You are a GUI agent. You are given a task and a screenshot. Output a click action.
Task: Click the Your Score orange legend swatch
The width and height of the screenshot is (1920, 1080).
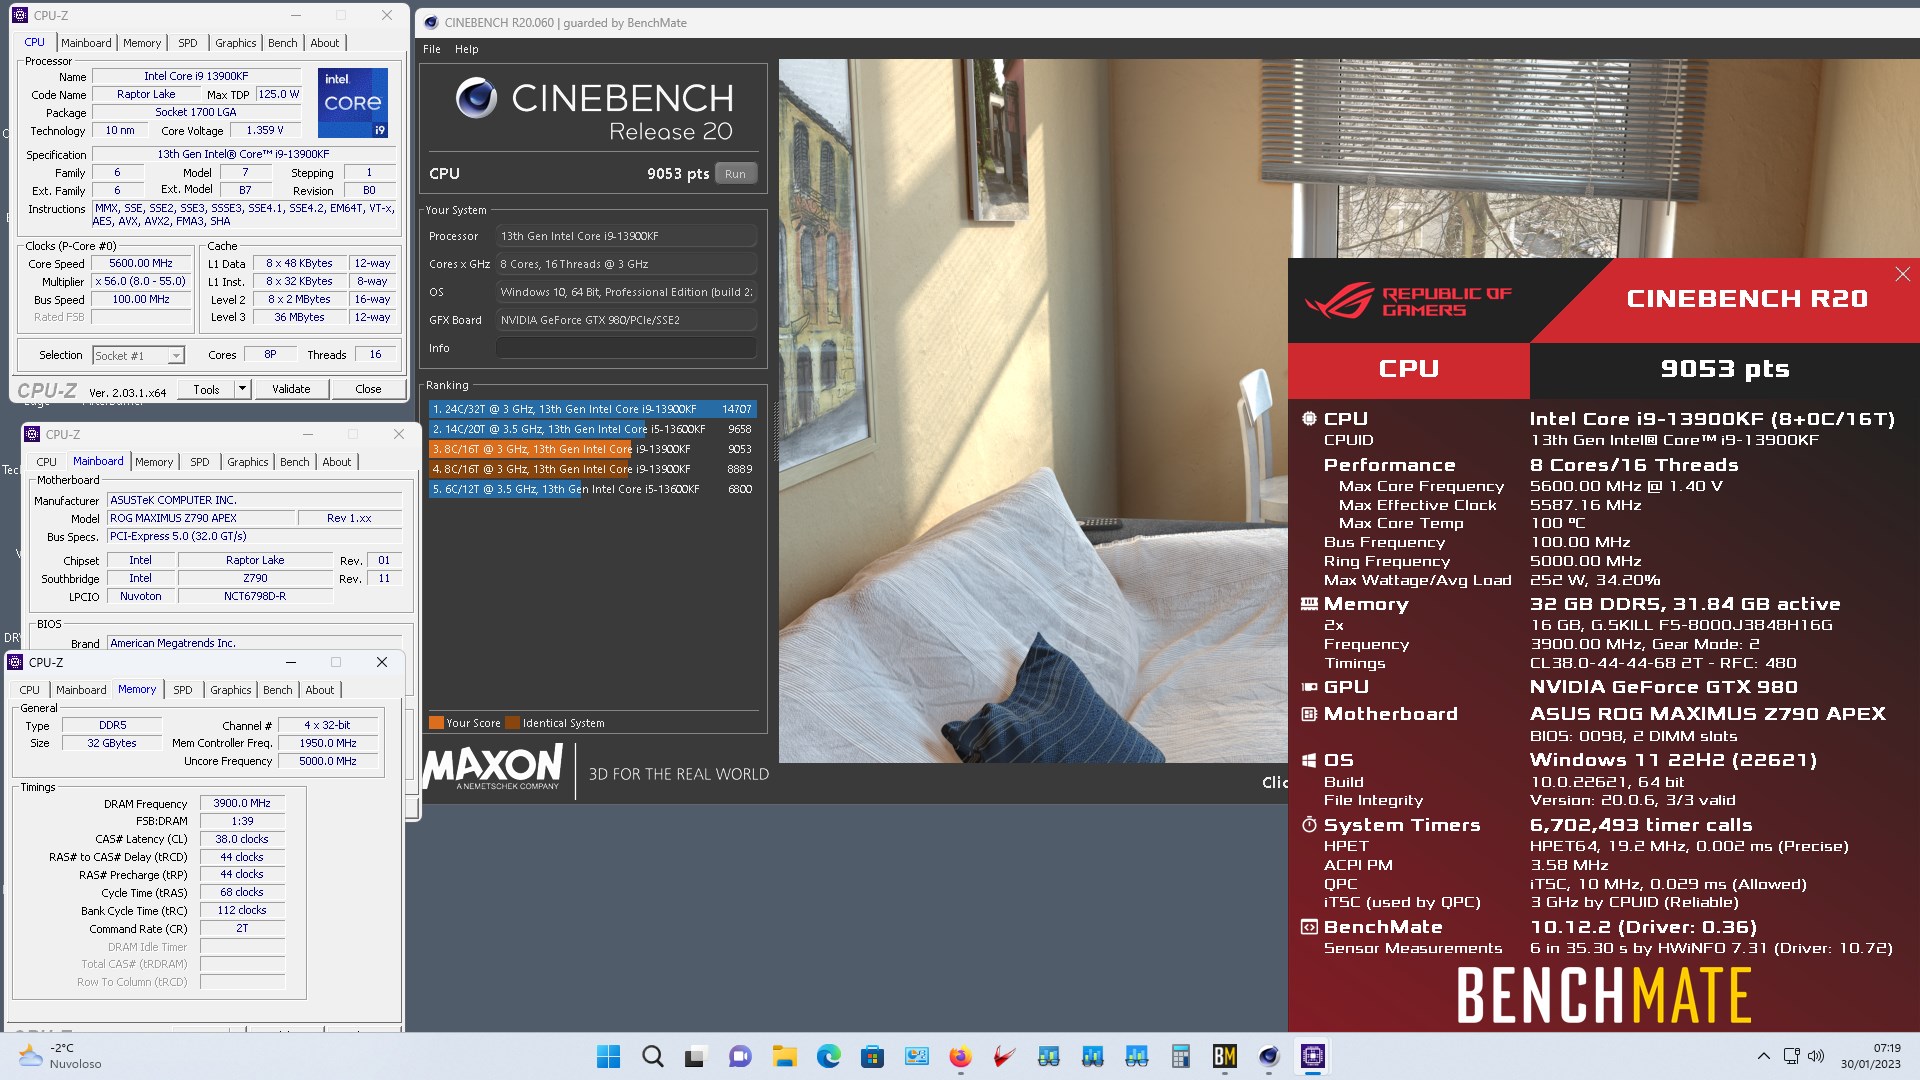[x=436, y=723]
